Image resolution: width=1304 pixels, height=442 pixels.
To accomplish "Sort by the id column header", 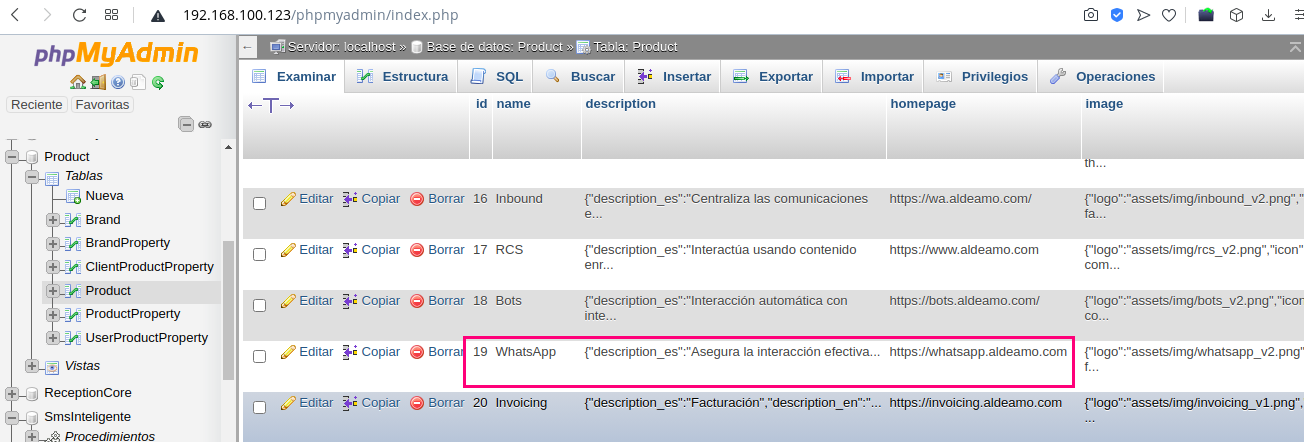I will pos(481,104).
